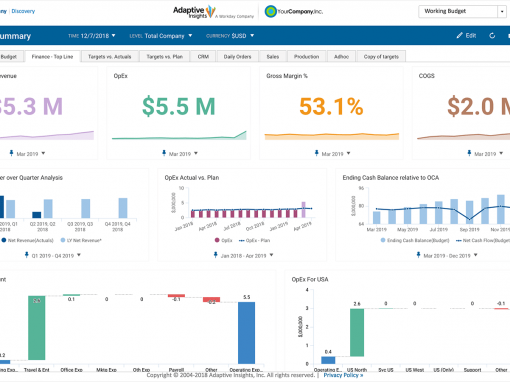Click the blue Operating Exp 5.5 waterfall bar

tap(246, 333)
